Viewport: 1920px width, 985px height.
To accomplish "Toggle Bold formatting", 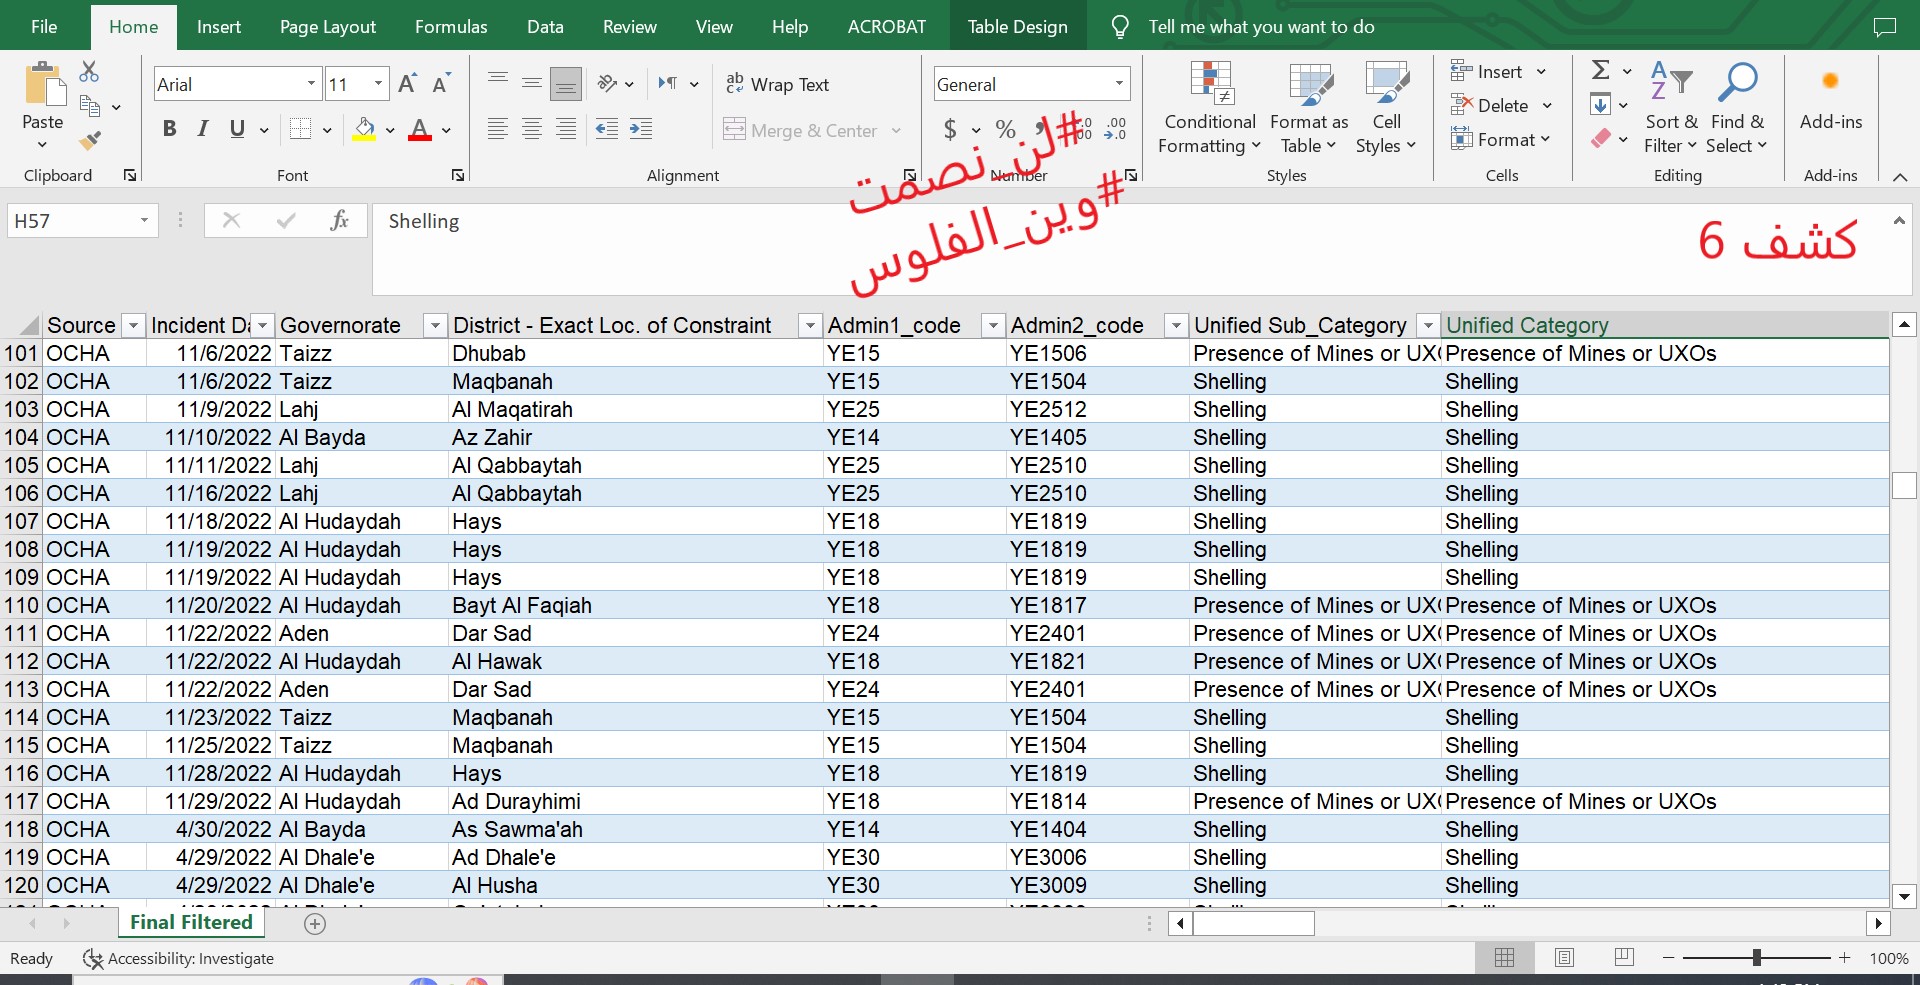I will [x=169, y=129].
